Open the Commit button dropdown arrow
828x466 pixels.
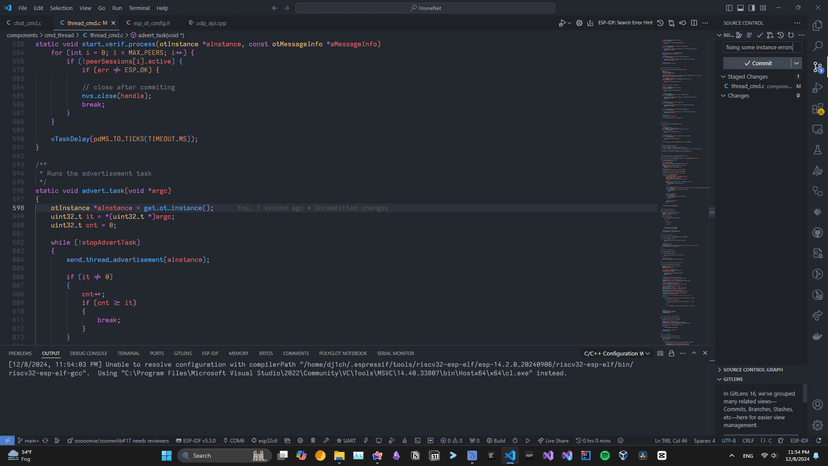click(x=796, y=63)
